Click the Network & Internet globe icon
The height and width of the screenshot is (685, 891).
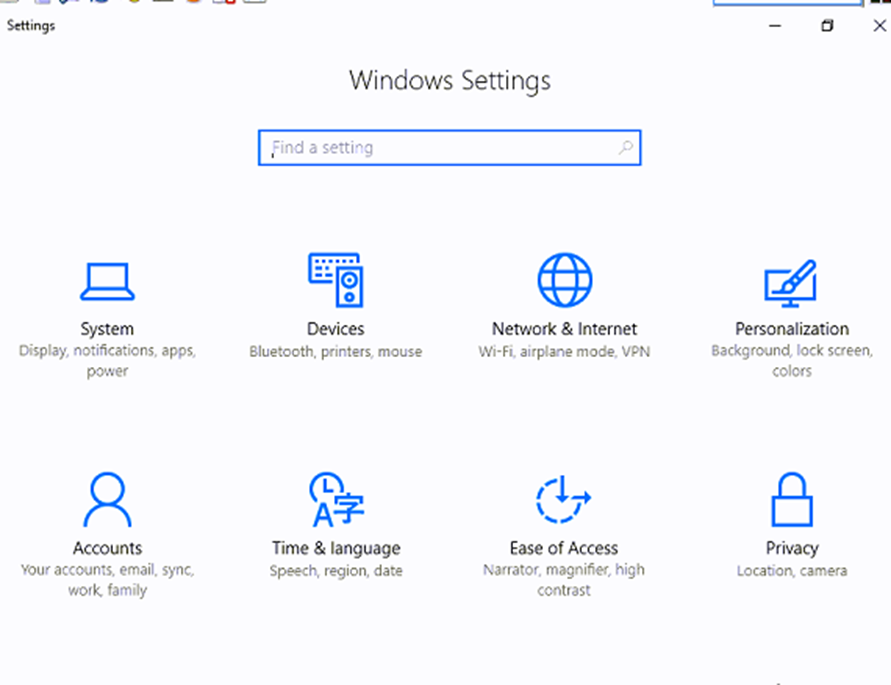pyautogui.click(x=564, y=280)
